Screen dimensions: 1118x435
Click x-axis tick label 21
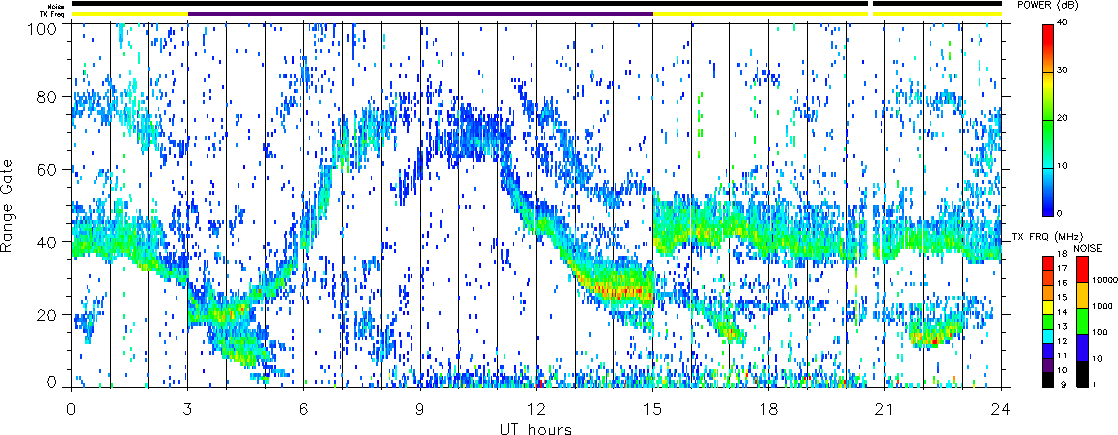[885, 409]
